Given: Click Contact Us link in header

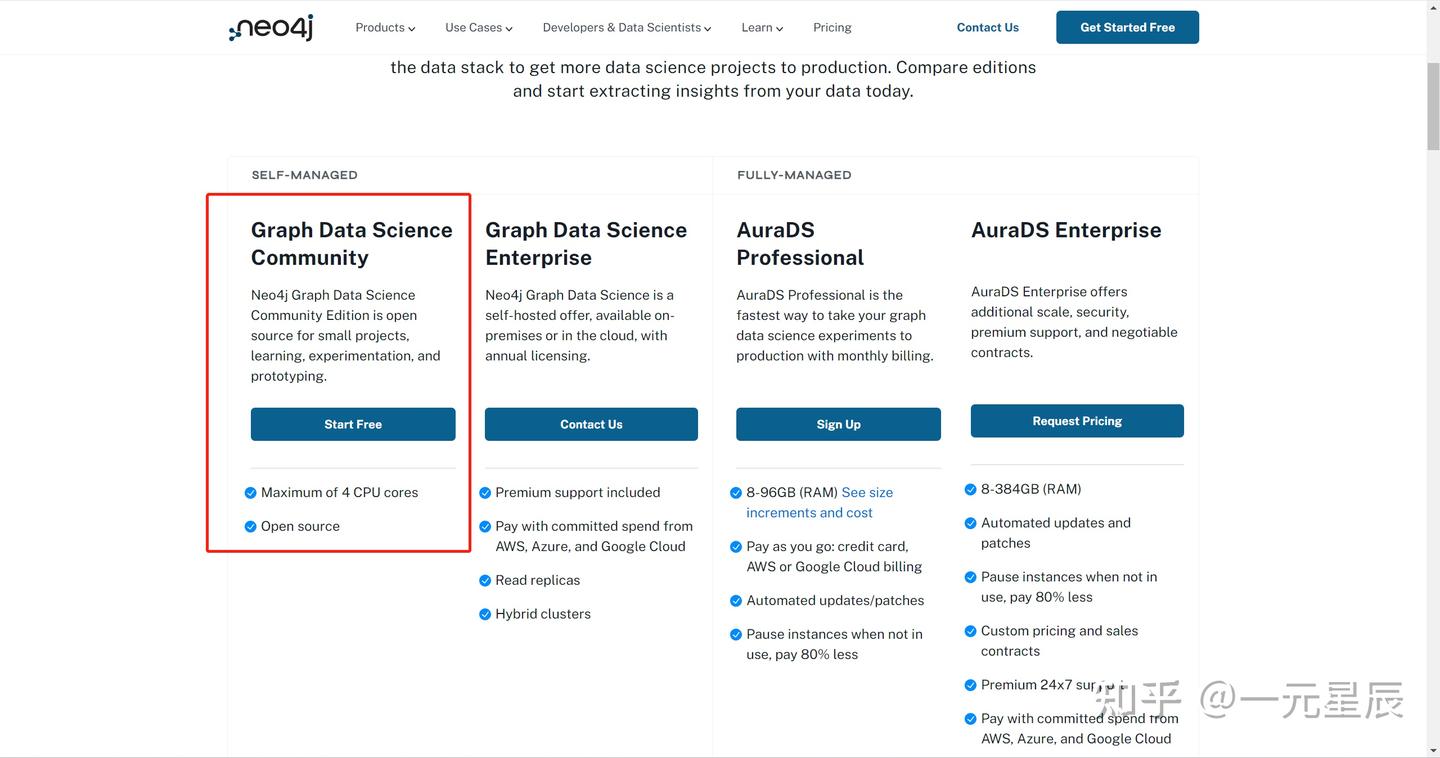Looking at the screenshot, I should (x=987, y=28).
